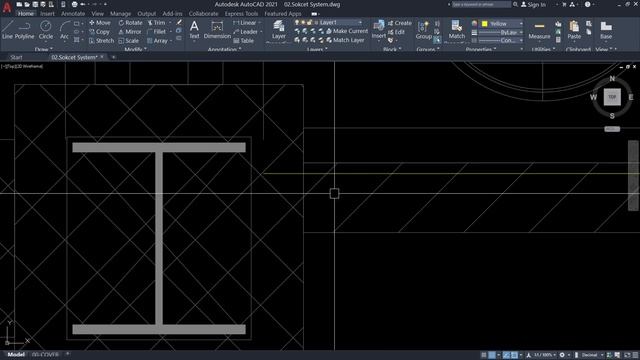Image resolution: width=640 pixels, height=360 pixels.
Task: Toggle the grid display in status bar
Action: click(x=484, y=355)
